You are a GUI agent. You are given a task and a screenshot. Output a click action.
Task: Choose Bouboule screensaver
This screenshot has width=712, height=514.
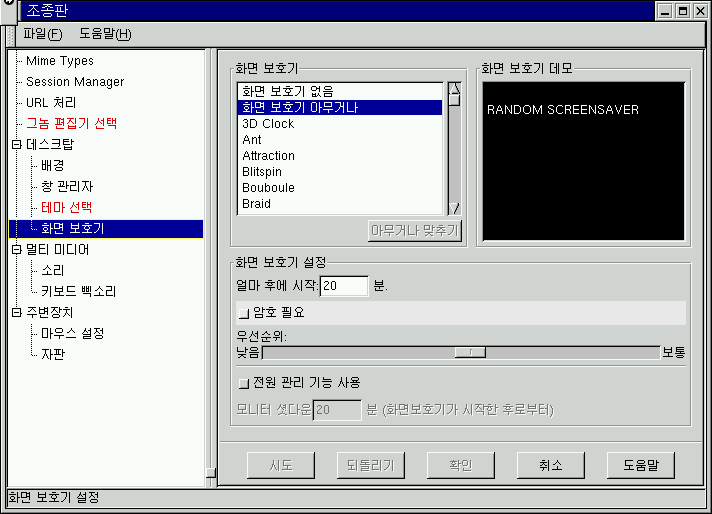click(x=340, y=188)
